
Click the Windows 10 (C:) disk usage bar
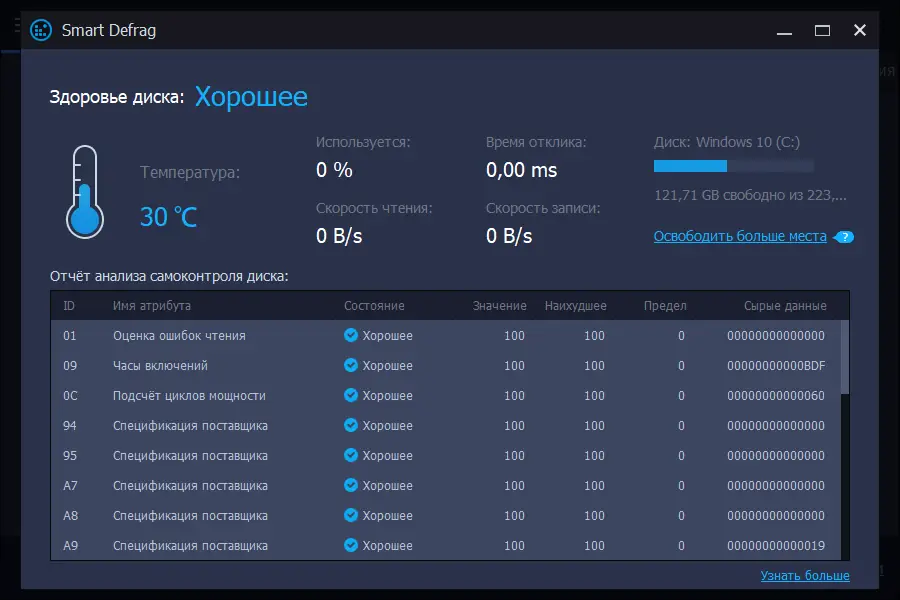point(733,166)
